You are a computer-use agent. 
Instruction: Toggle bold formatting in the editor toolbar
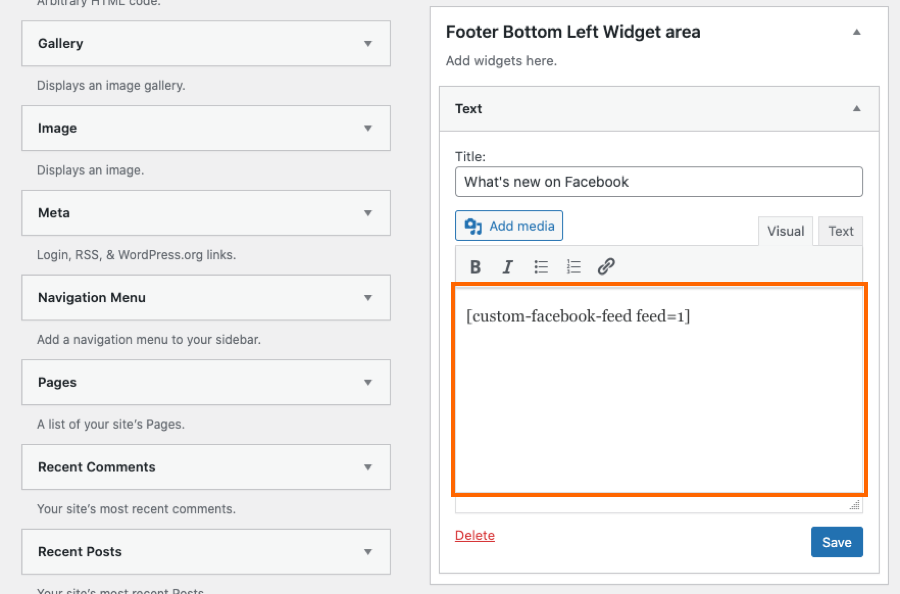476,267
